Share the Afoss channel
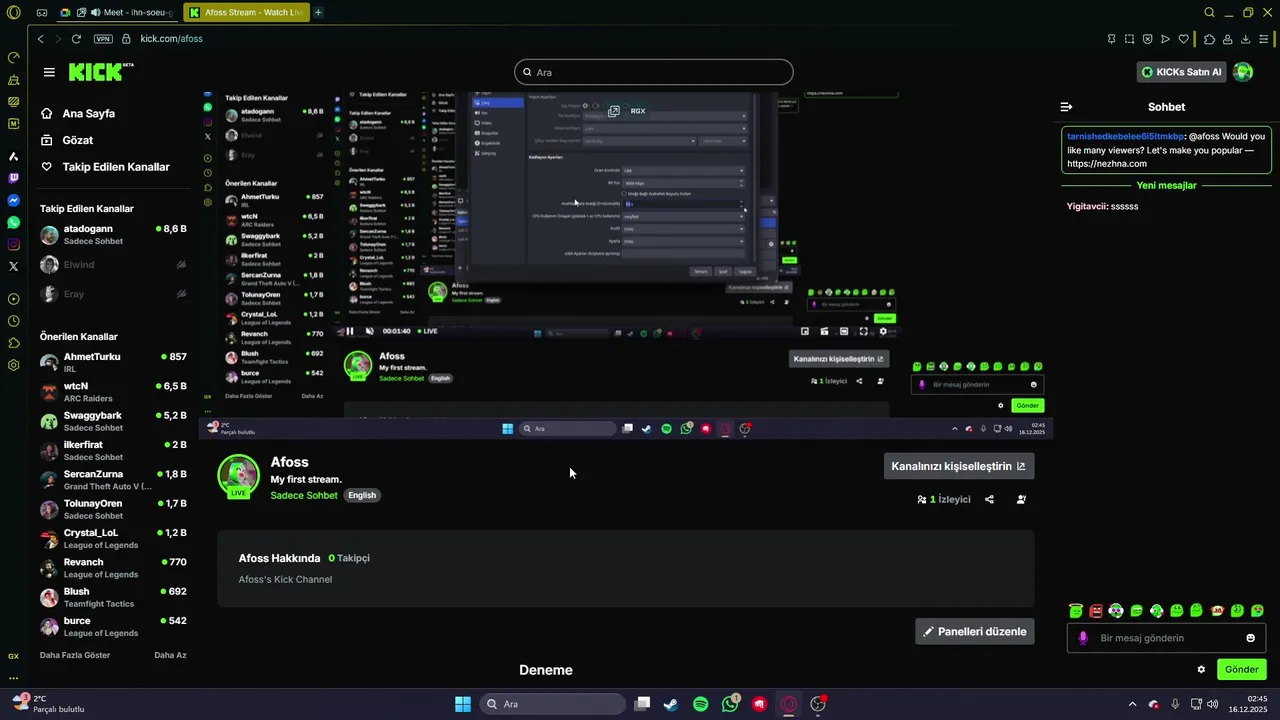Viewport: 1280px width, 720px height. tap(989, 499)
